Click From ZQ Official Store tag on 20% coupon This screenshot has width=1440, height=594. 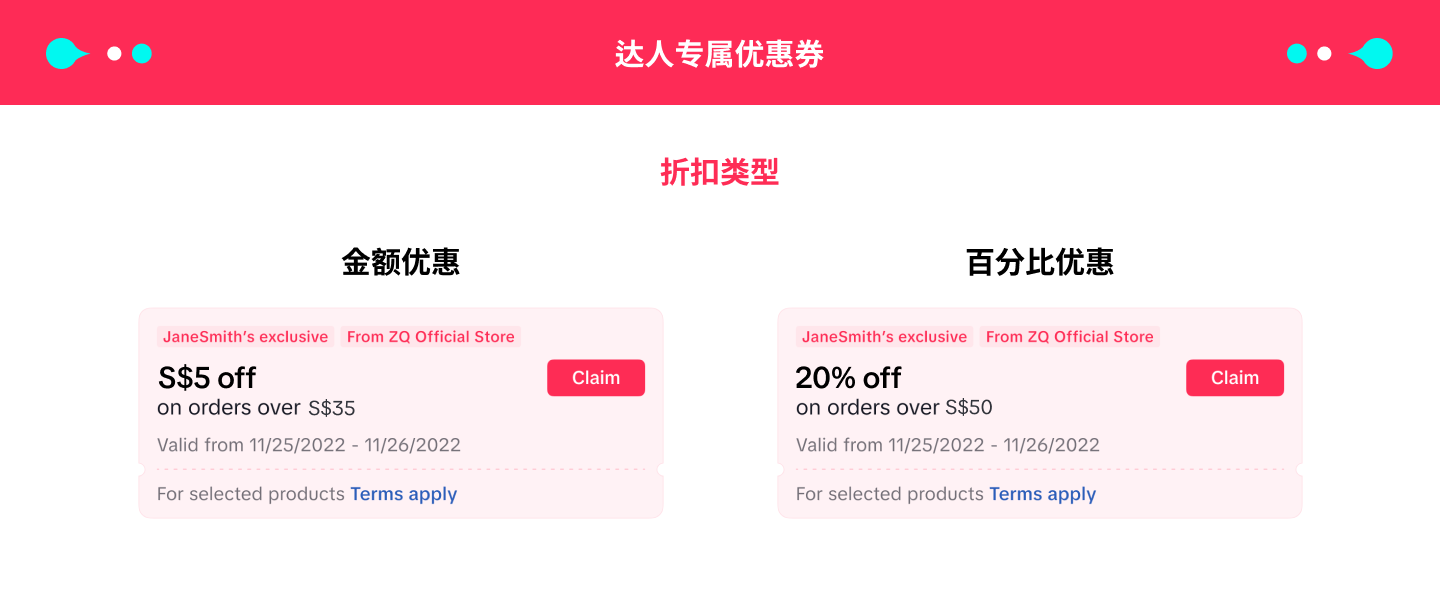pyautogui.click(x=1069, y=337)
